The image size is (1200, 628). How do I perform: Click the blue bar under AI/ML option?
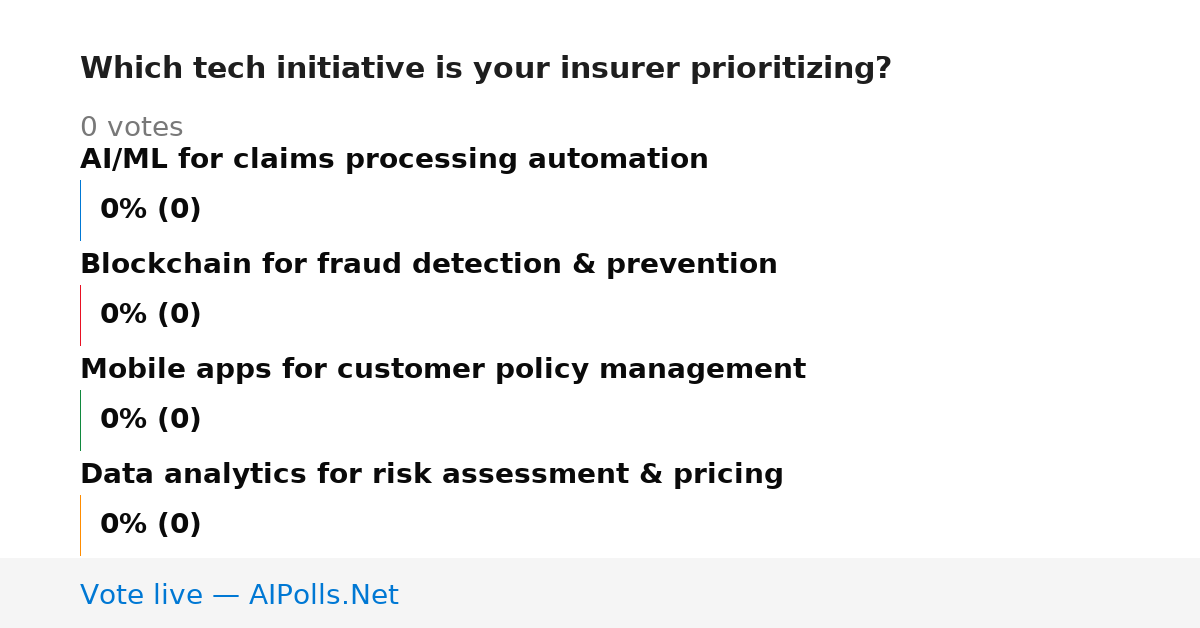pos(80,210)
